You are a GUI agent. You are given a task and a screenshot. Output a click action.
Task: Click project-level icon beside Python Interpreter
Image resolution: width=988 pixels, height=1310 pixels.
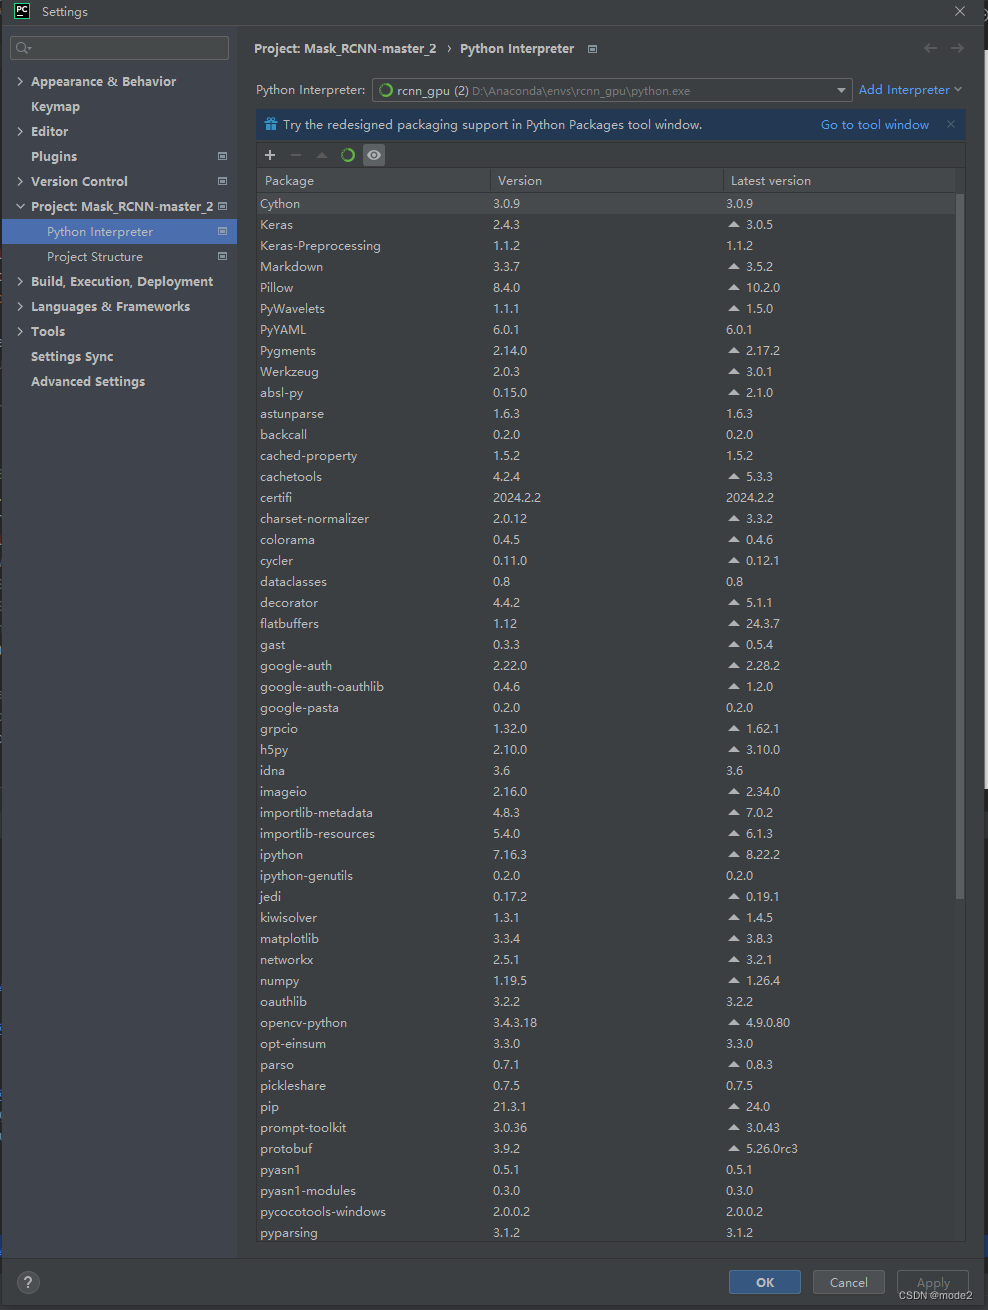coord(222,231)
